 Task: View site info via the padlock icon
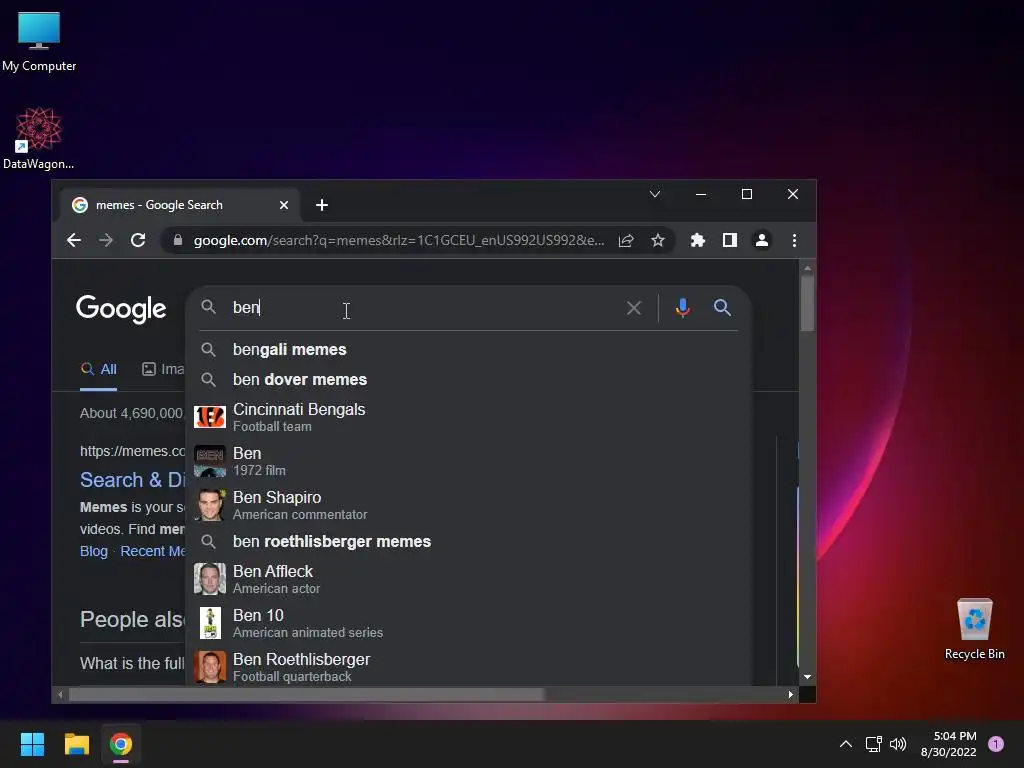pyautogui.click(x=178, y=240)
